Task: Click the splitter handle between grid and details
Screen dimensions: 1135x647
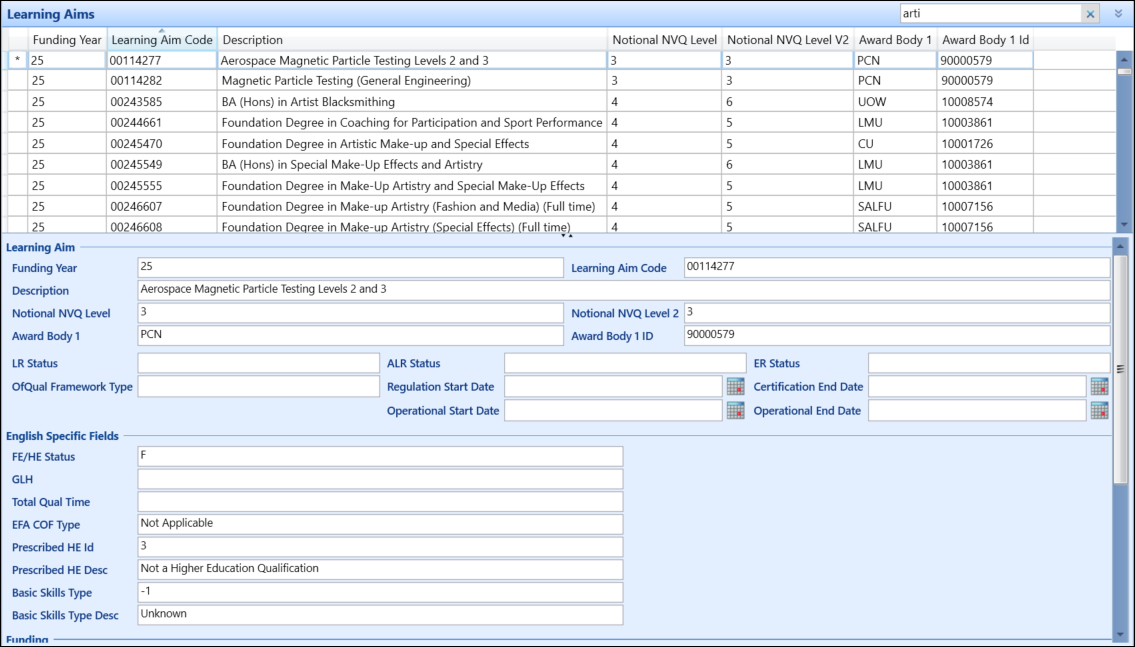Action: click(567, 236)
